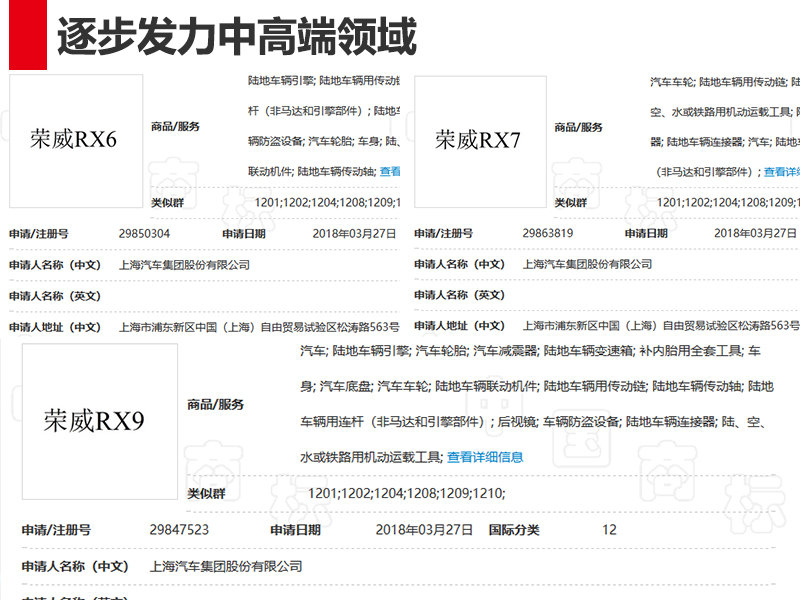The image size is (800, 600).
Task: Click RX7 goods line starting 汽车车轮
Action: pyautogui.click(x=725, y=82)
